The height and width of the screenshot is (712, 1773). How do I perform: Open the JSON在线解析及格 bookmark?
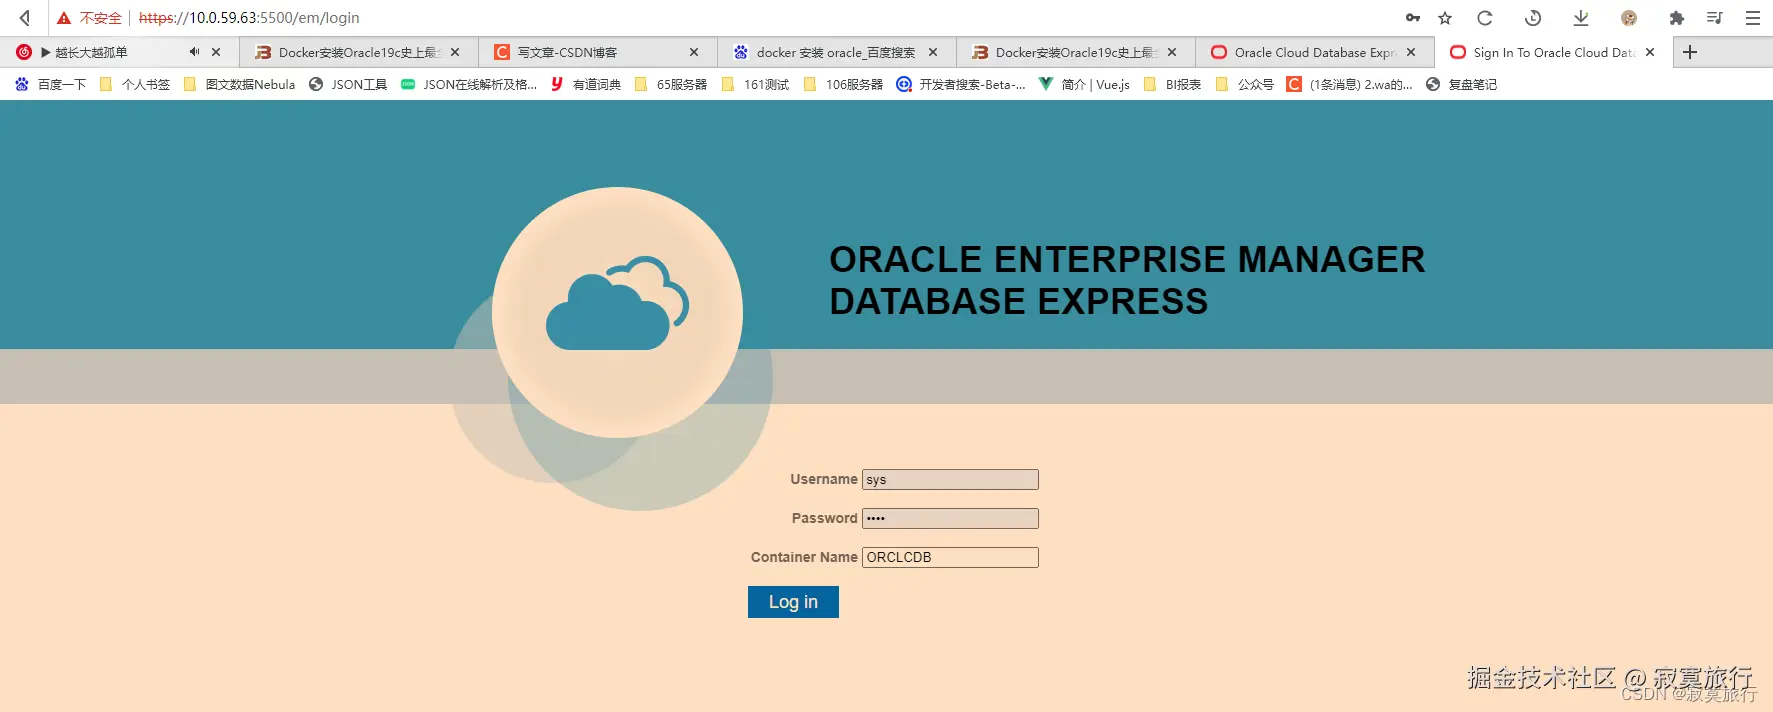469,85
